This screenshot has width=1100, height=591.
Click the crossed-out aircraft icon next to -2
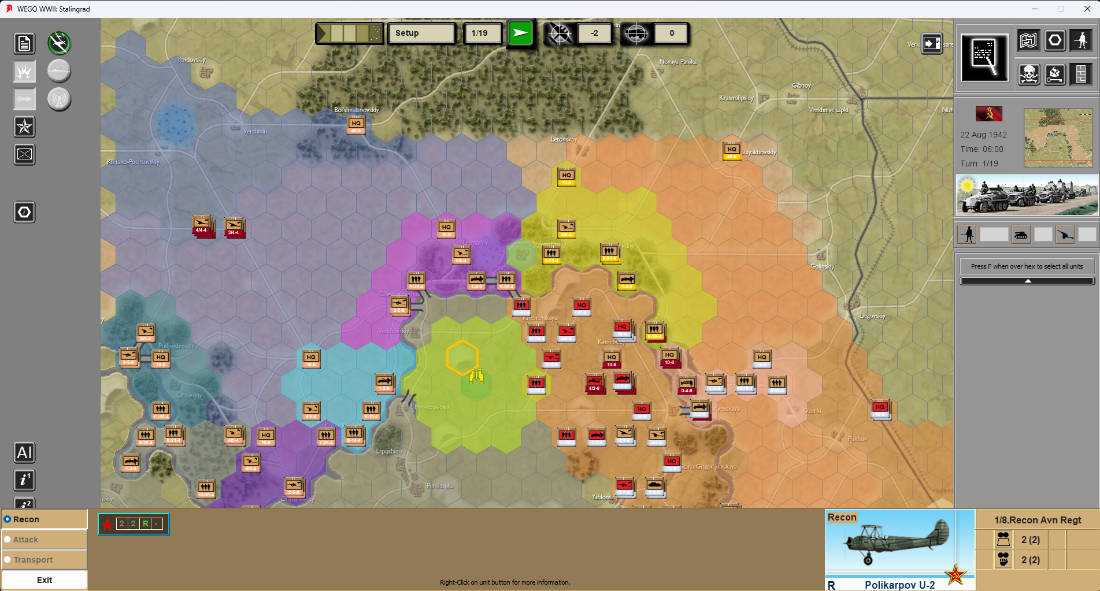pyautogui.click(x=559, y=34)
